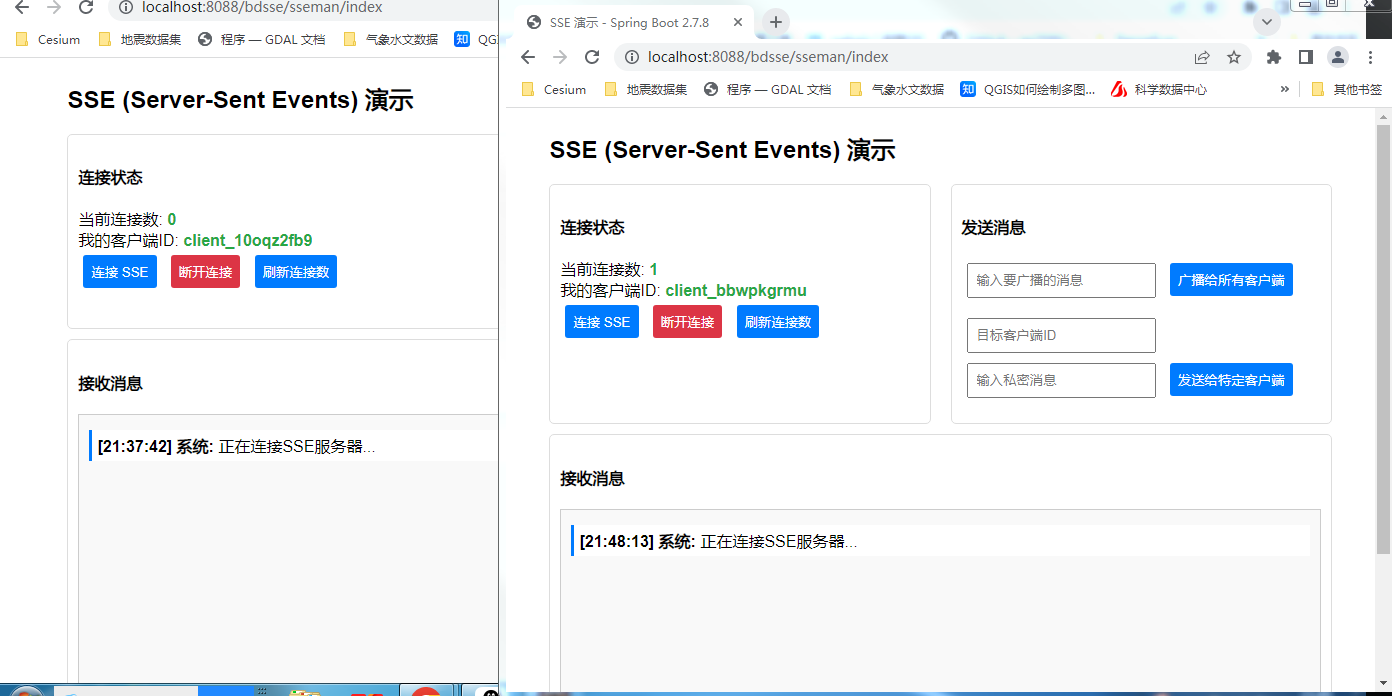Open the tab search dropdown chevron
The width and height of the screenshot is (1392, 696).
1267,22
